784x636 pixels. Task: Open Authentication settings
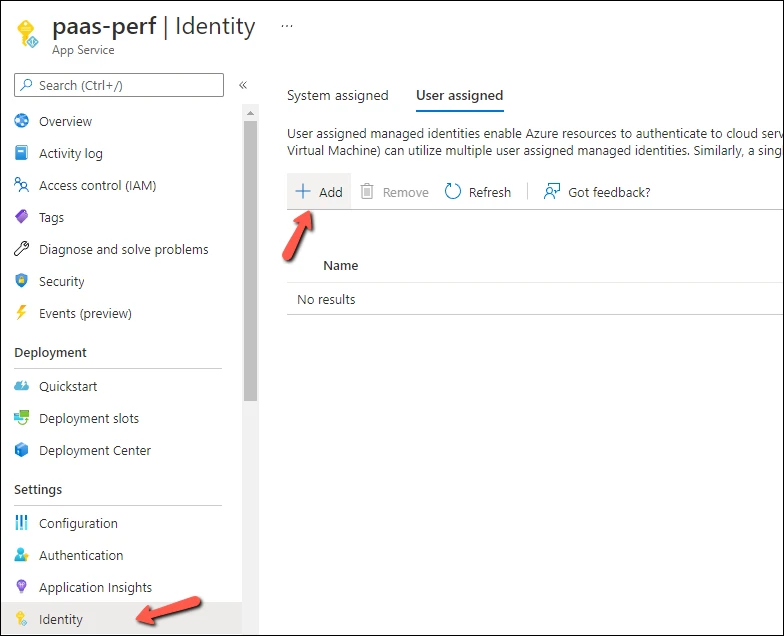[x=81, y=556]
